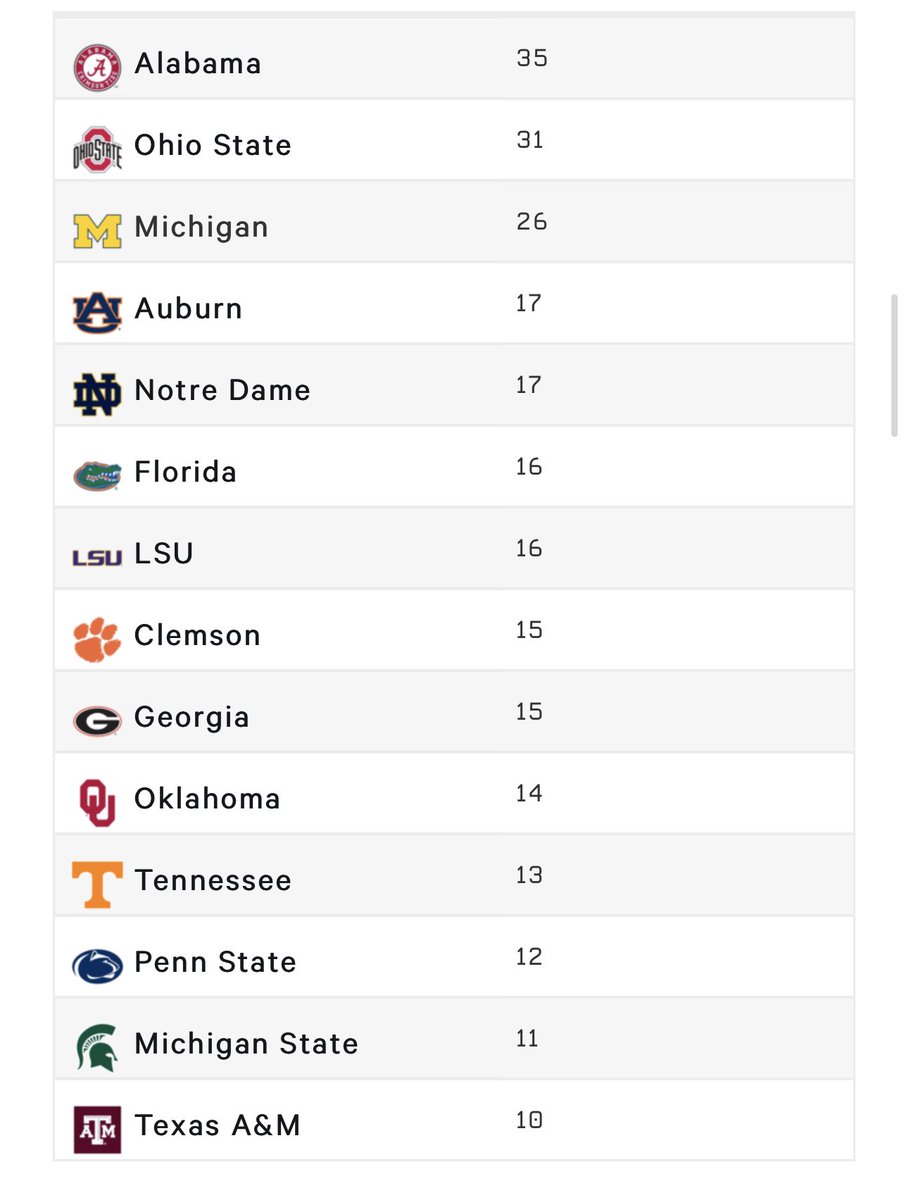Click the Ohio State value 31
This screenshot has width=904, height=1200.
click(x=530, y=140)
